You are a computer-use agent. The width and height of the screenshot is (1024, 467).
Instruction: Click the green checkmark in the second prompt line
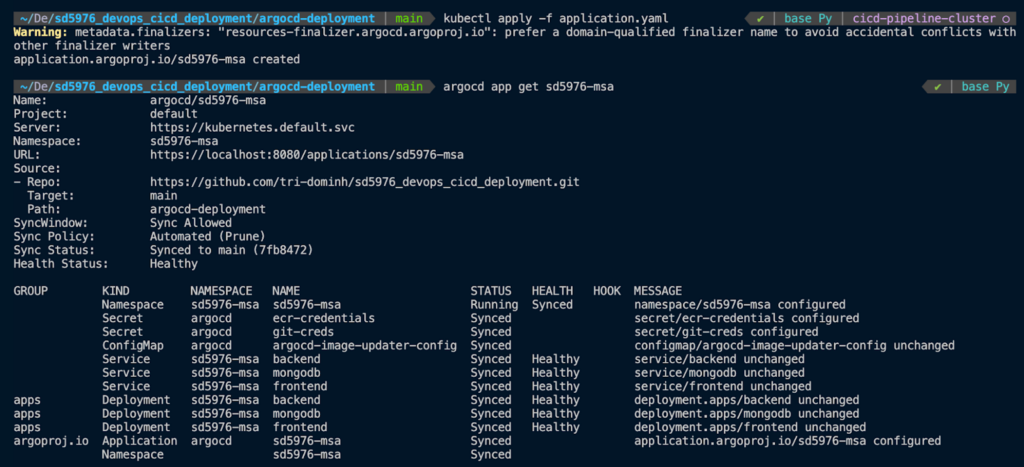coord(937,87)
